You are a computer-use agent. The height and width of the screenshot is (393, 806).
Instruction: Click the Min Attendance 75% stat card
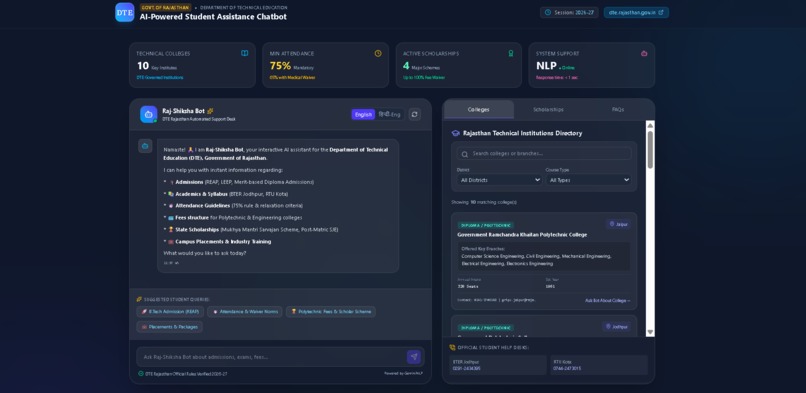click(325, 65)
